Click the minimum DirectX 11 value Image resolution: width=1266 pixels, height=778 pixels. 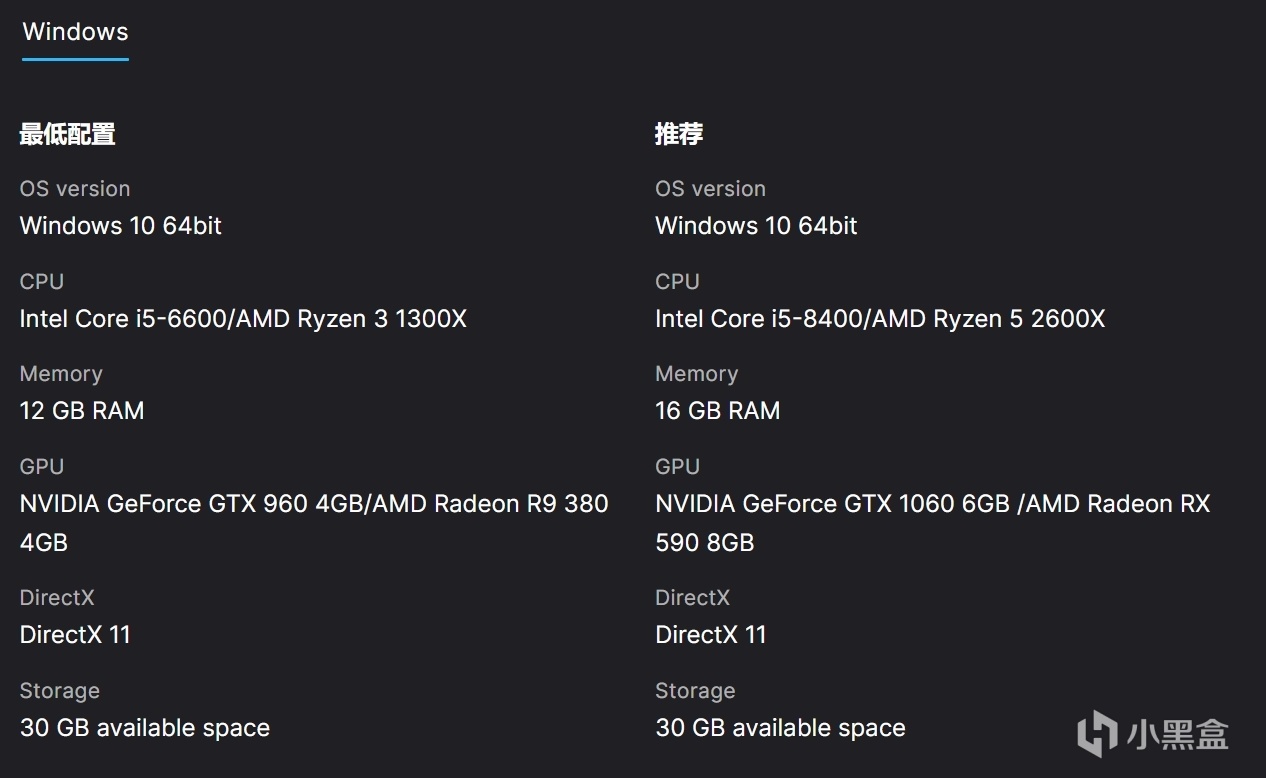[x=75, y=635]
